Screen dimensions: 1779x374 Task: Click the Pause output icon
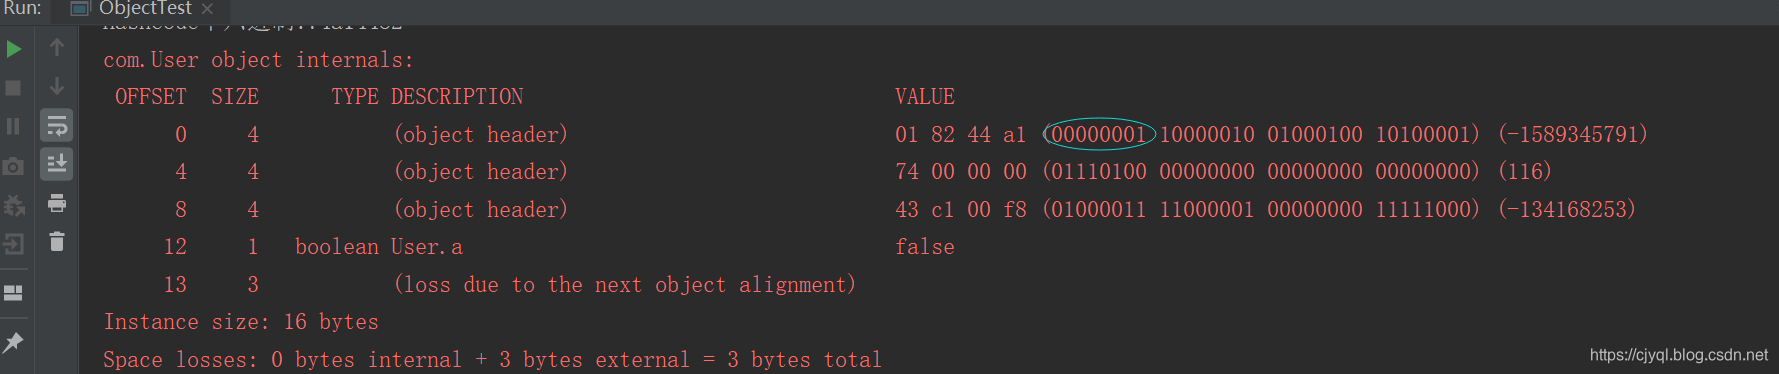[14, 126]
